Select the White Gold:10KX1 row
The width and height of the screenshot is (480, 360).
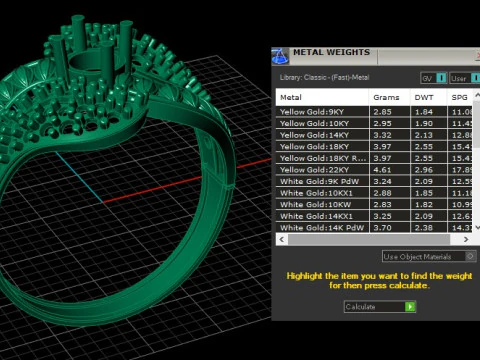point(374,193)
